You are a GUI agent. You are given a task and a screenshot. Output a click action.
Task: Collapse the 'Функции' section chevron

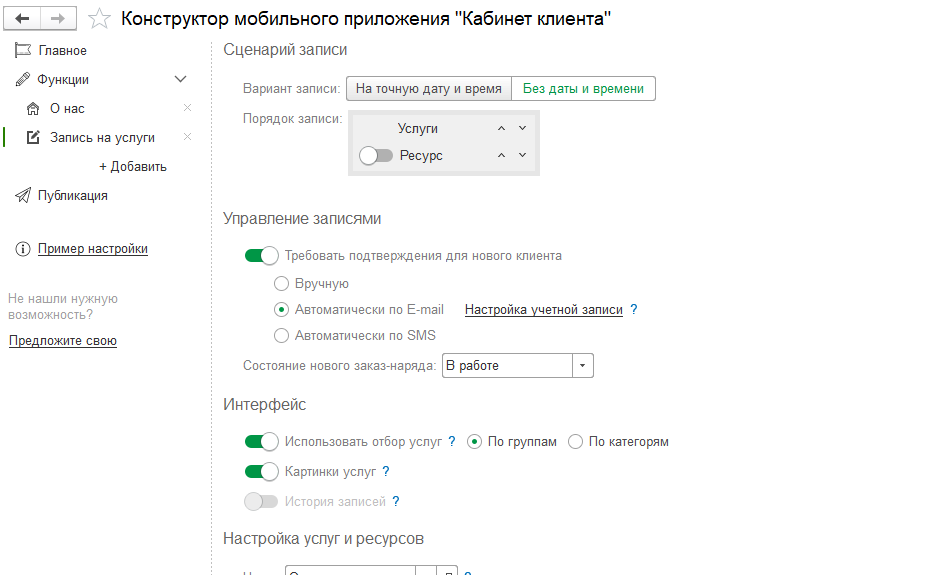pos(181,79)
